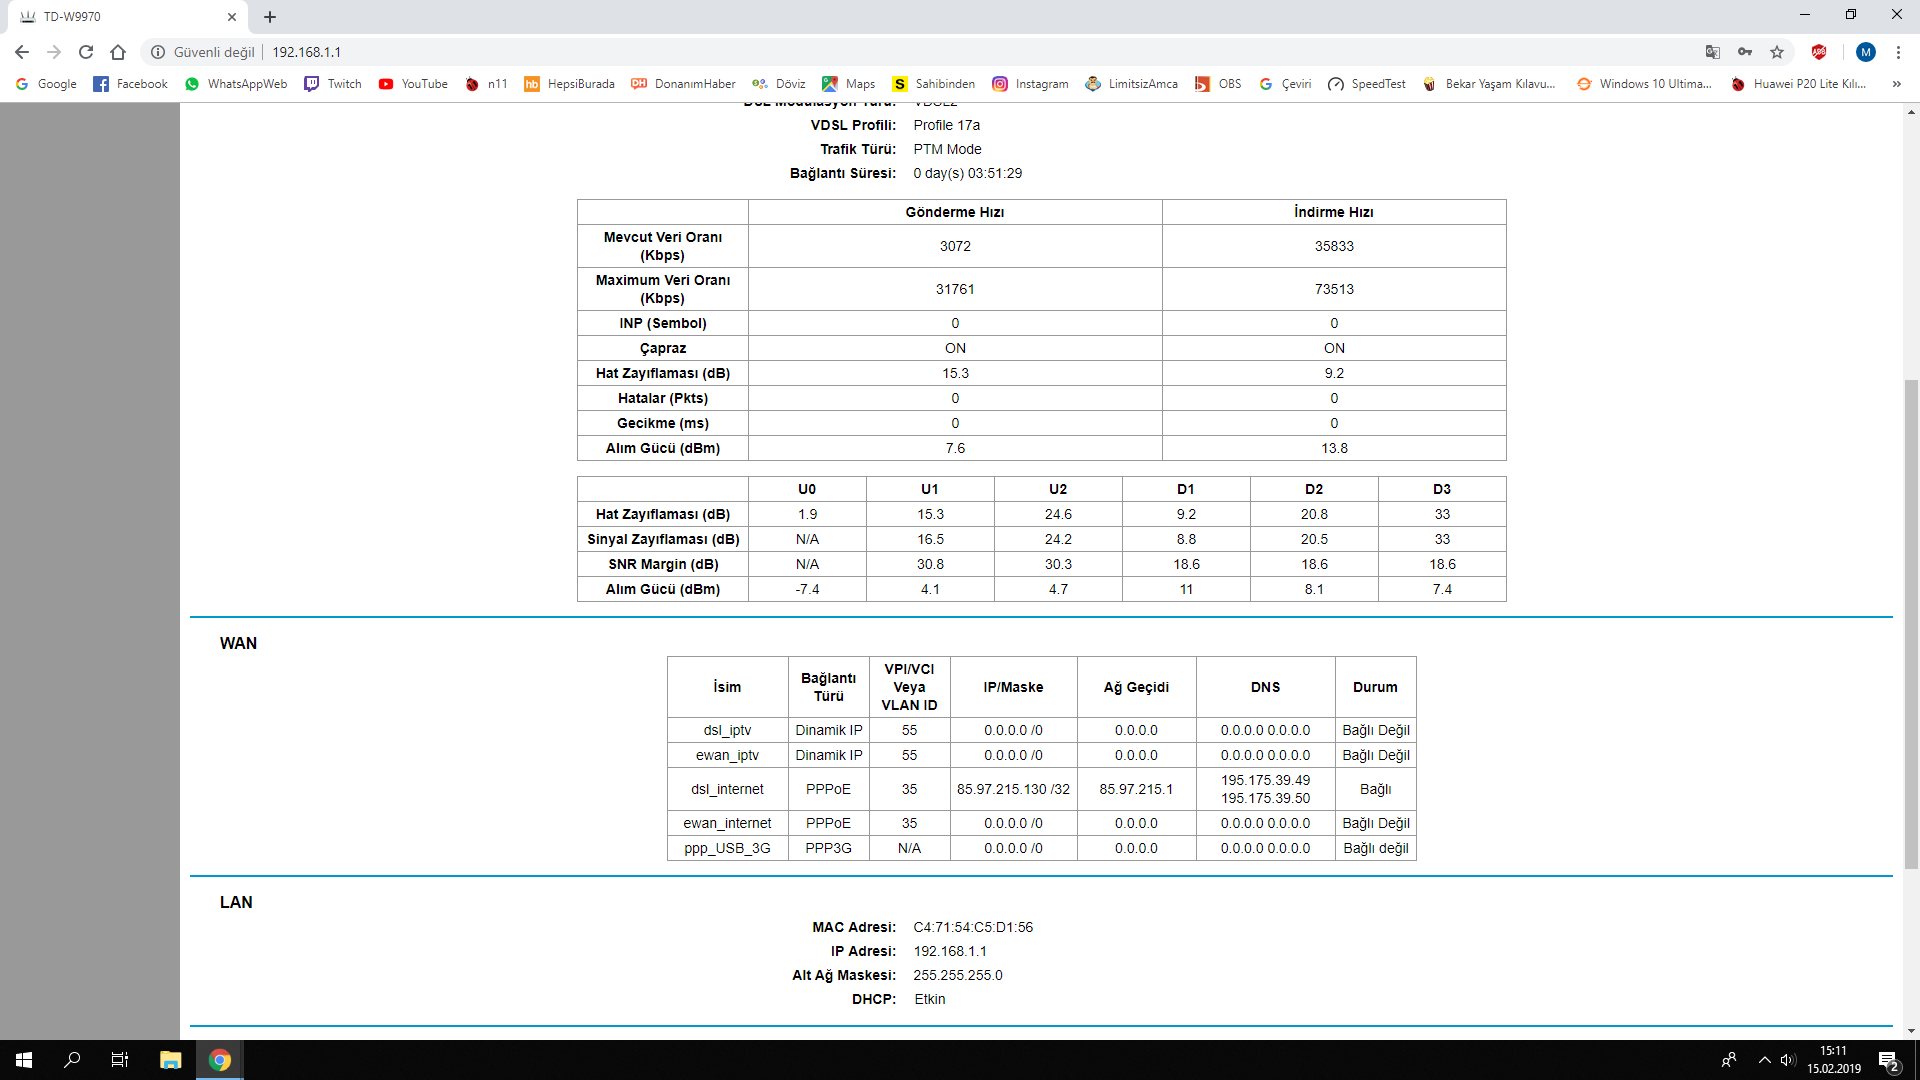Click the dsl_internet WAN row name
1920x1080 pixels.
727,789
